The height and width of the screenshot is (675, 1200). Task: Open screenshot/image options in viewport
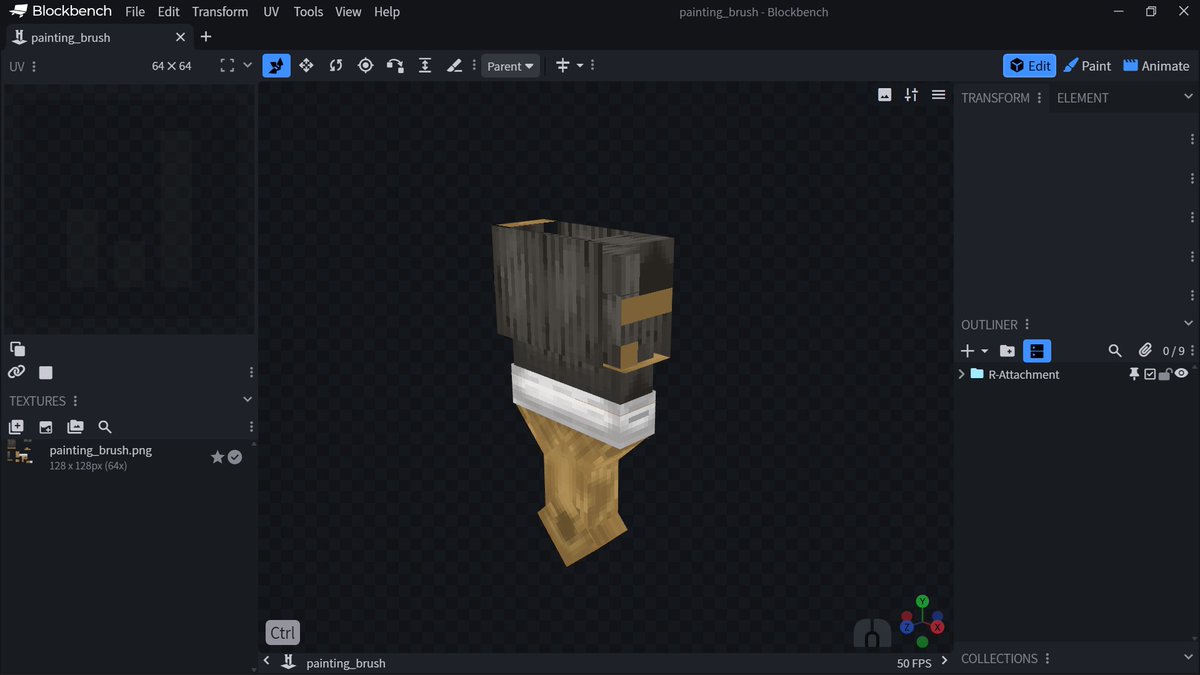tap(884, 94)
